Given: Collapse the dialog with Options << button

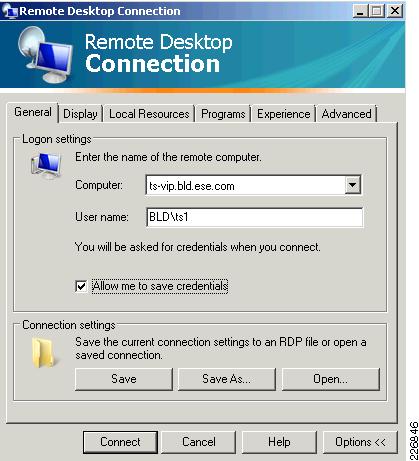Looking at the screenshot, I should [x=360, y=442].
